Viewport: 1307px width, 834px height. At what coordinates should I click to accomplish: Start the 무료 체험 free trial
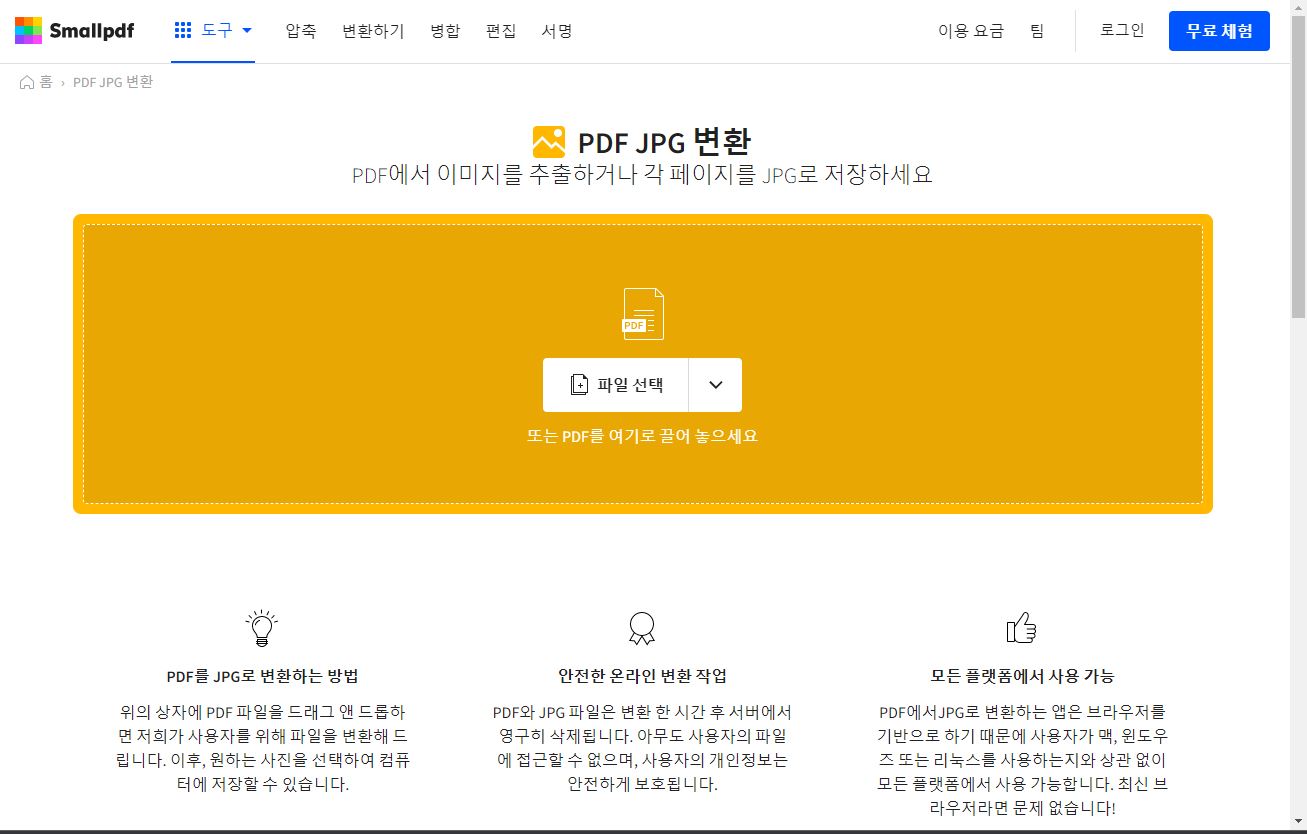tap(1219, 31)
